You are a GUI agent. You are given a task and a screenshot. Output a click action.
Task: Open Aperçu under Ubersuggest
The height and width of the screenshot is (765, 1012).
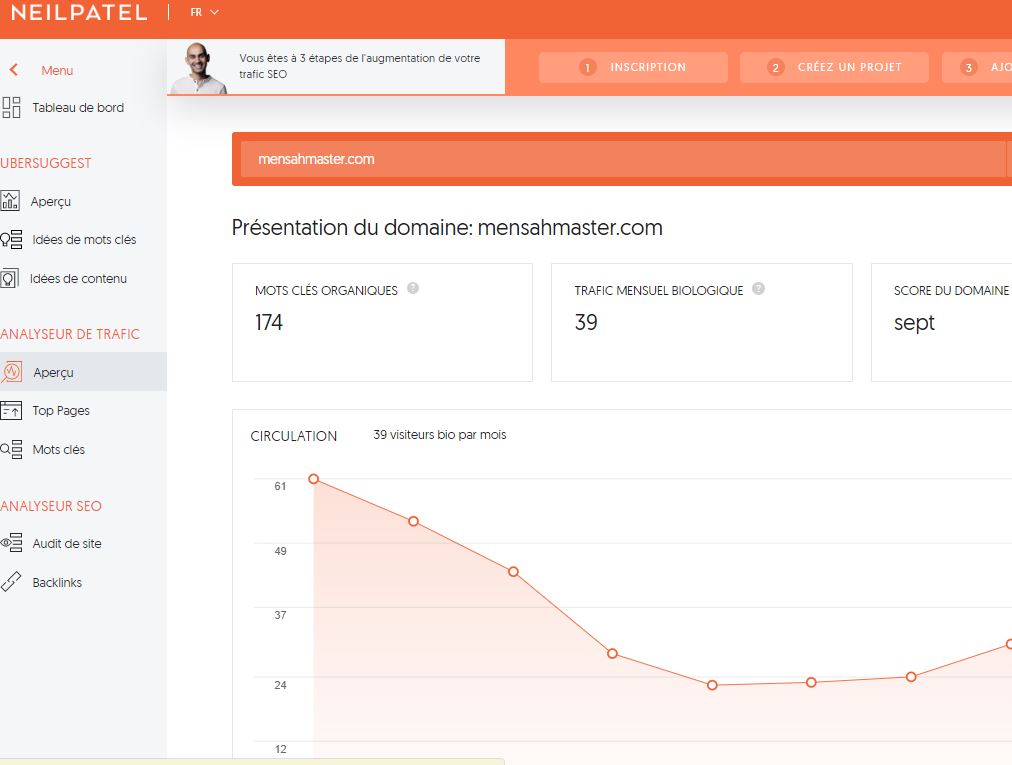[50, 201]
